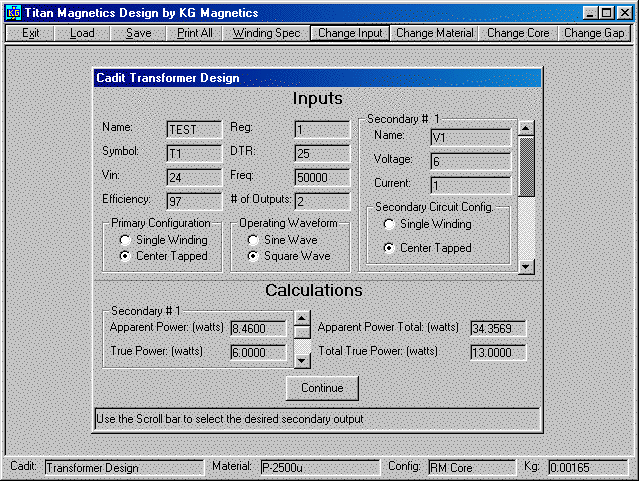Click the Continue button

(322, 388)
